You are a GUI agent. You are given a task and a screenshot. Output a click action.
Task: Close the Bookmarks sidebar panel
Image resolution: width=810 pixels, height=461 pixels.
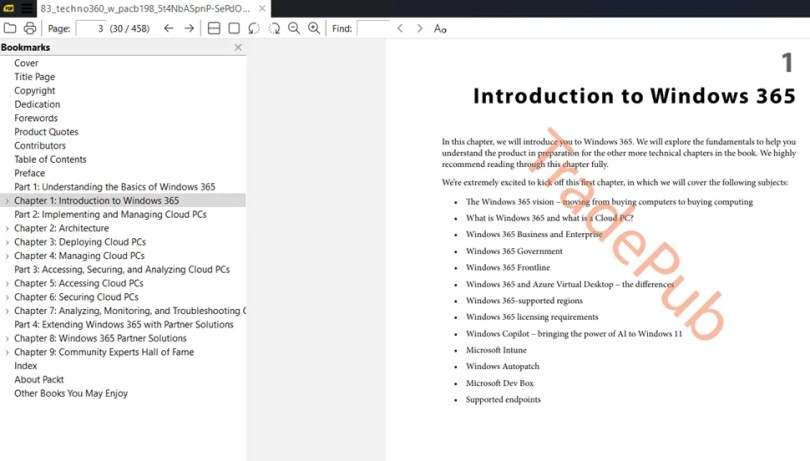pyautogui.click(x=238, y=47)
